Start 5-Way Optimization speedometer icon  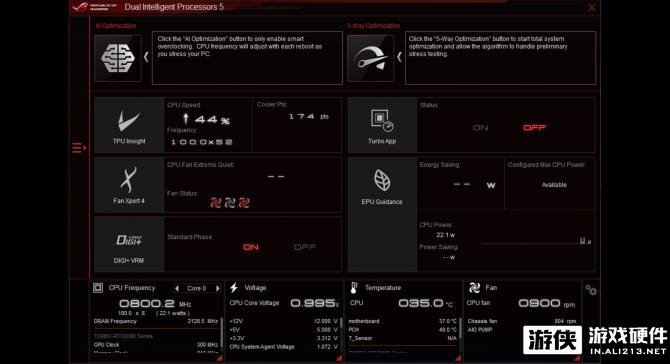(370, 58)
